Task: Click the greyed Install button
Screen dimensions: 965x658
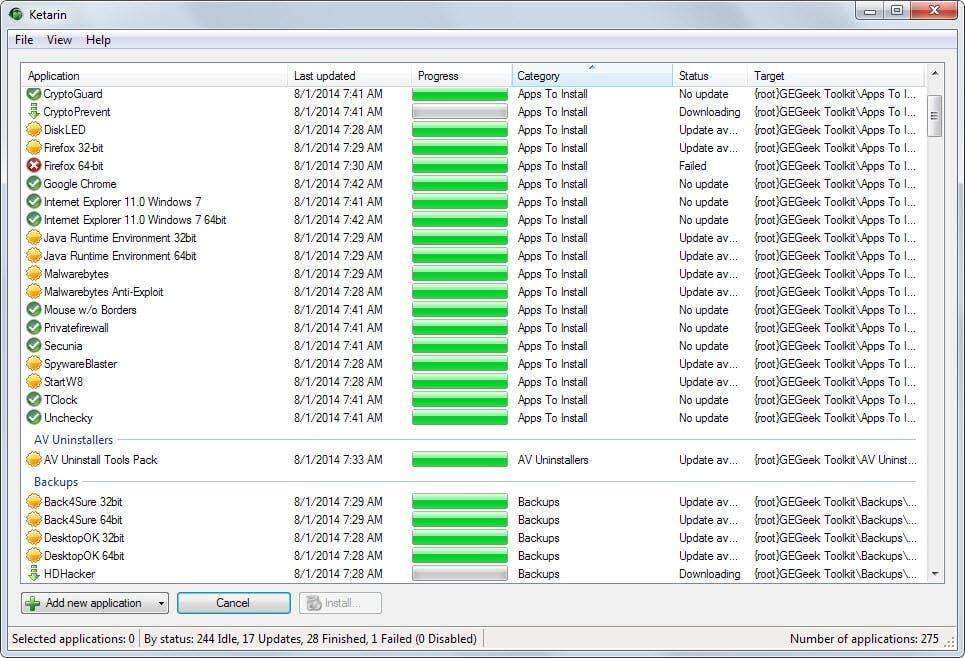Action: (340, 603)
